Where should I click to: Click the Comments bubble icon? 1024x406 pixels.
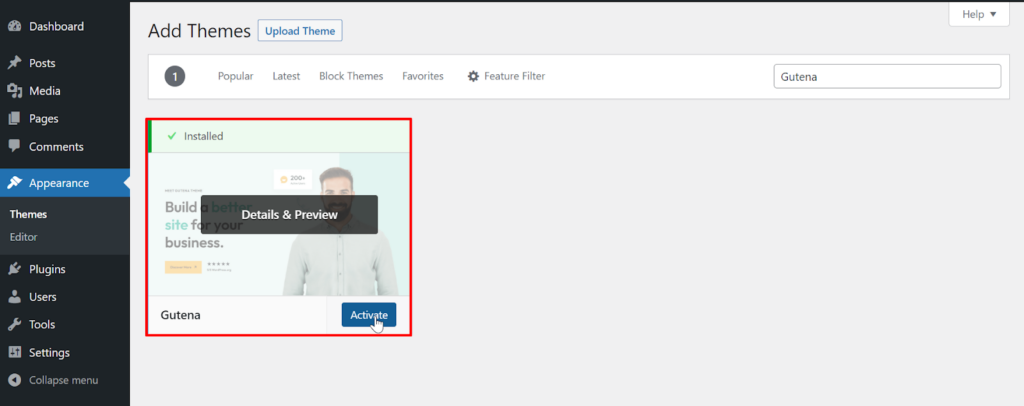click(x=14, y=146)
